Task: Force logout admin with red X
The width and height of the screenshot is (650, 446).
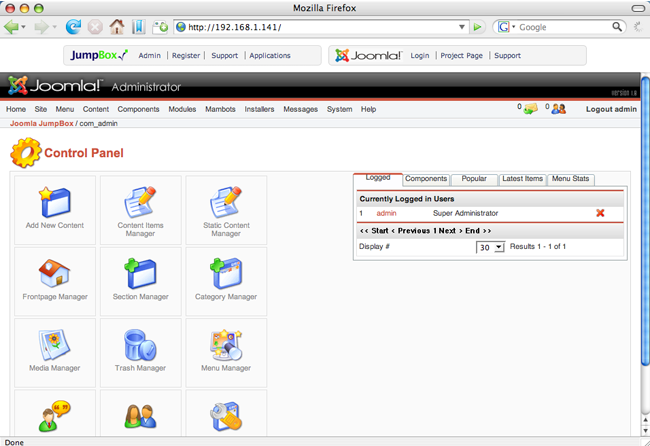Action: point(600,213)
